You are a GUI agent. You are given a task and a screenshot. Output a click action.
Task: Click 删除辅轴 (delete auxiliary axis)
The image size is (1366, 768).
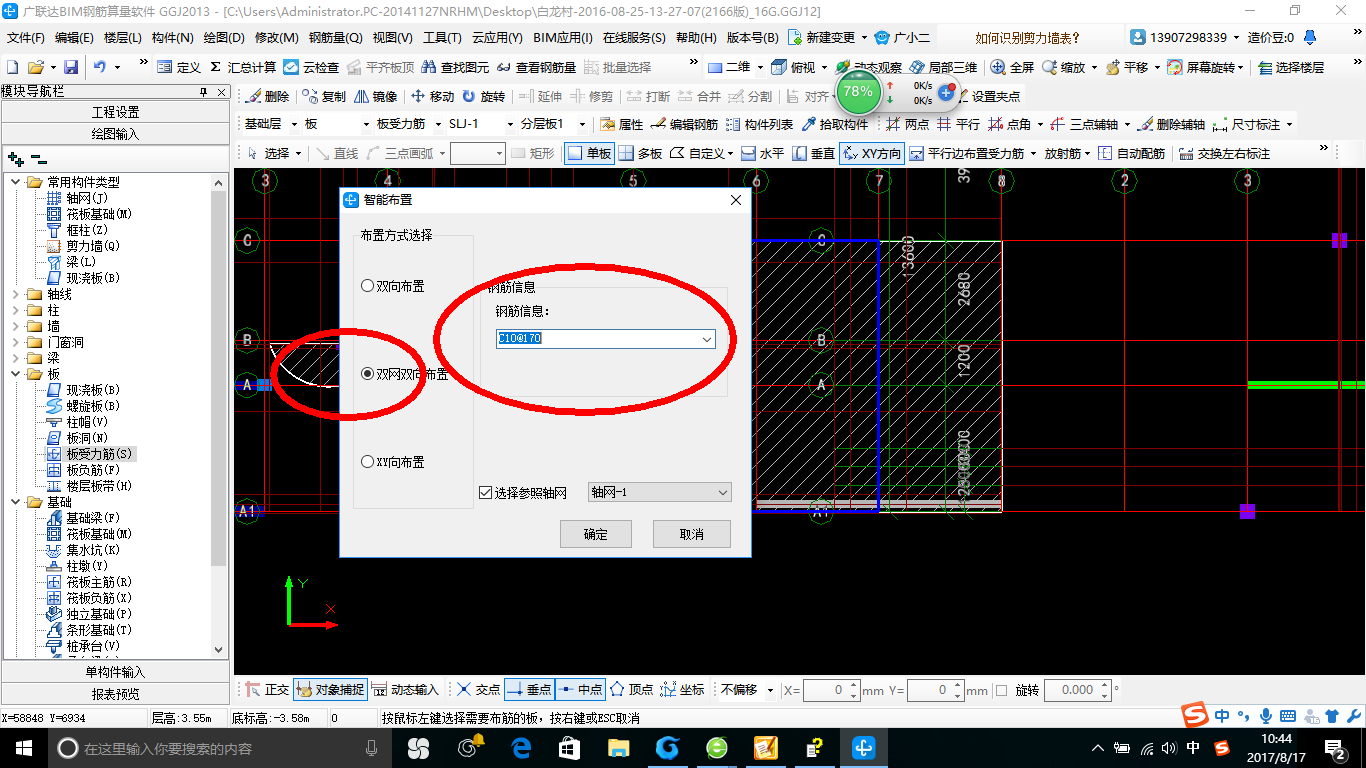tap(1171, 125)
